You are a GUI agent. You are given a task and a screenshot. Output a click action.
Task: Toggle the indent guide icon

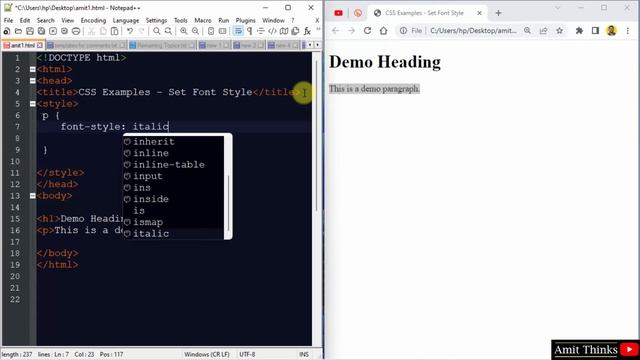[x=261, y=31]
